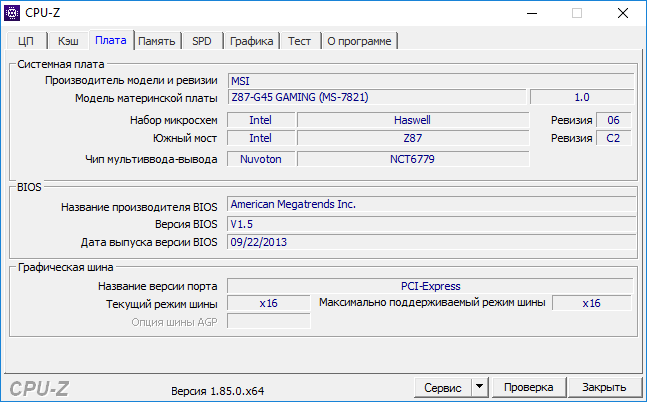Click the Дата выпуска версии BIOS label
647x402 pixels.
(149, 242)
